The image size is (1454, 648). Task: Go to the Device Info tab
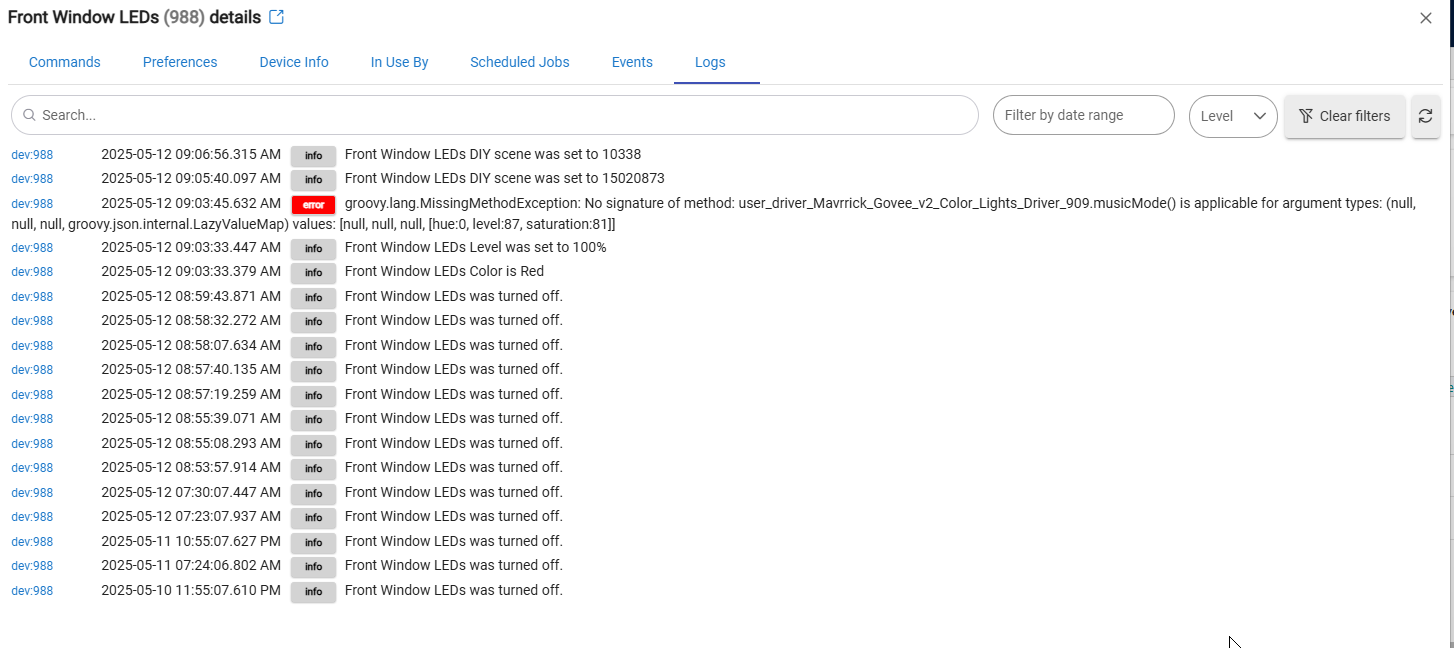click(x=294, y=62)
